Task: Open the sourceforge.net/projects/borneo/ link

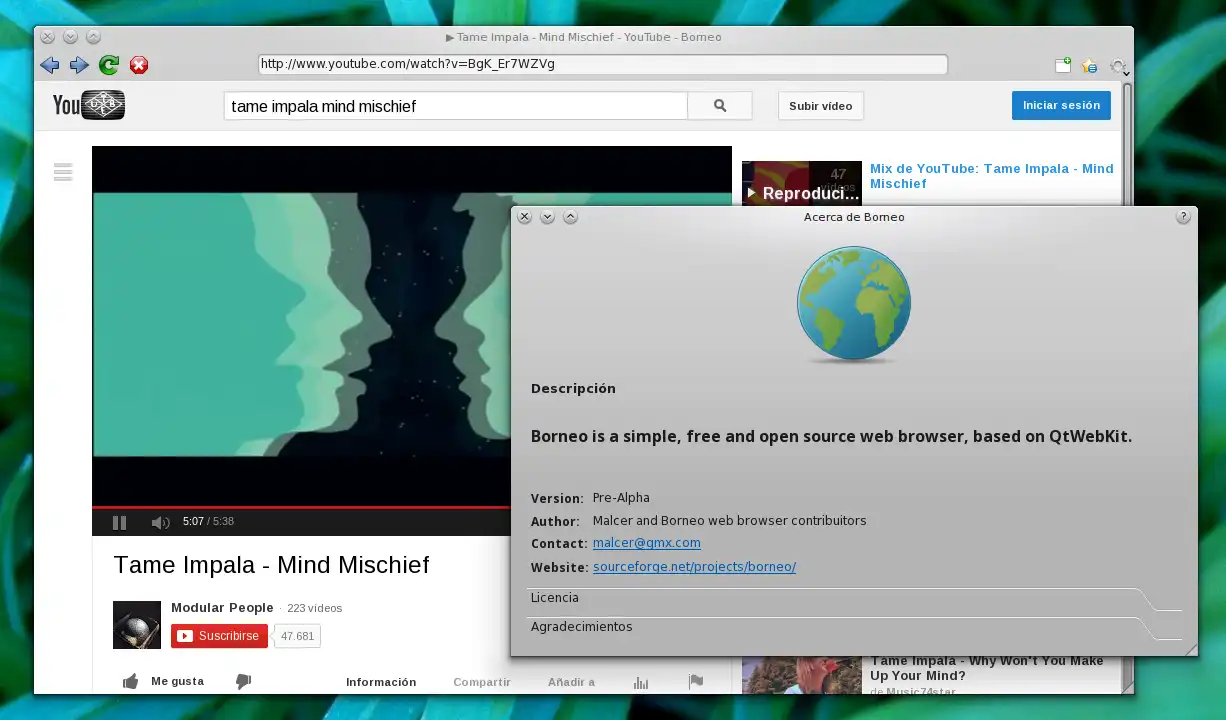Action: pyautogui.click(x=694, y=567)
